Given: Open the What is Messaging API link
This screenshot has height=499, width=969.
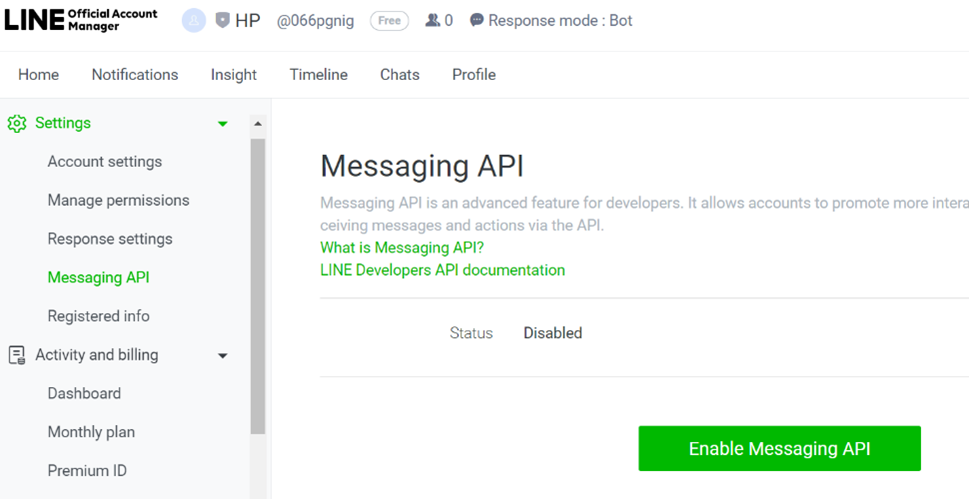Looking at the screenshot, I should click(401, 247).
